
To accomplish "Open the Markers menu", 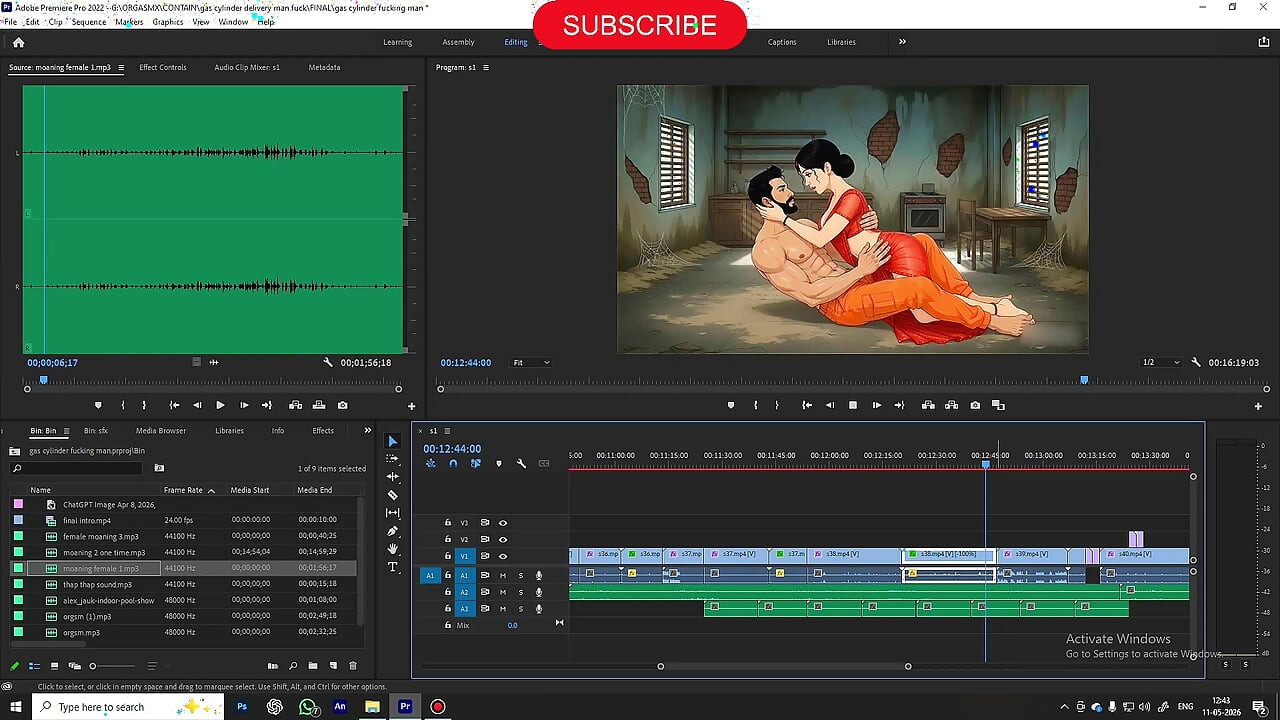I will coord(129,21).
